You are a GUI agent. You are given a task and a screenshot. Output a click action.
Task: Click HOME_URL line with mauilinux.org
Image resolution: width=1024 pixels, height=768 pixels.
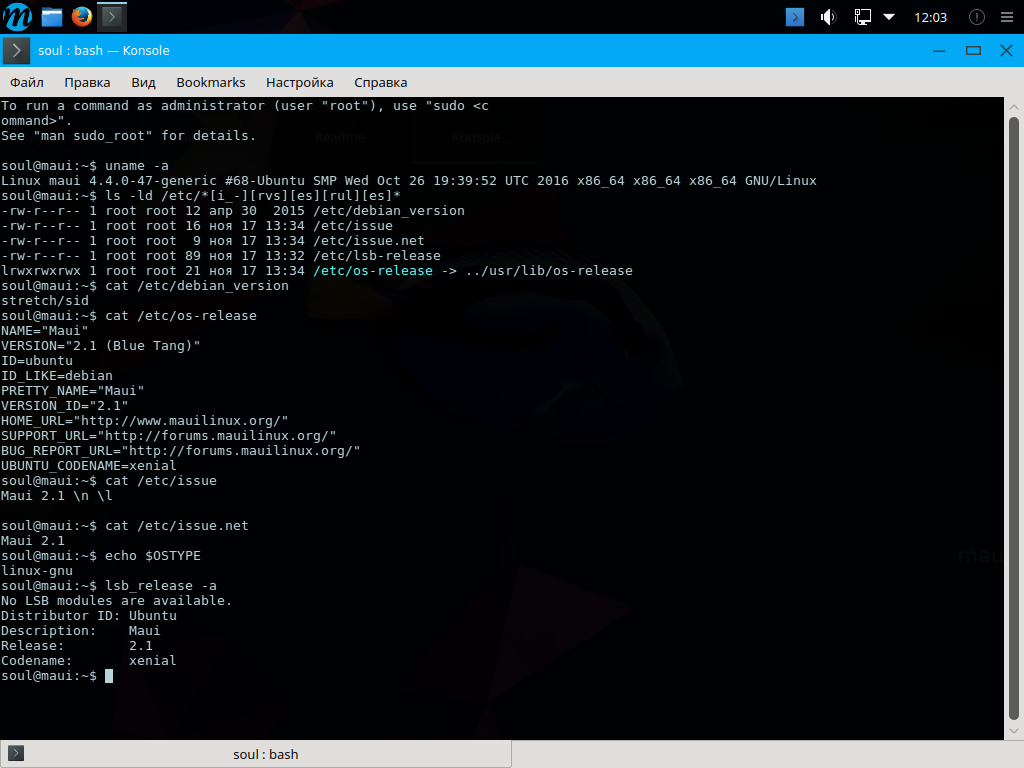point(144,421)
